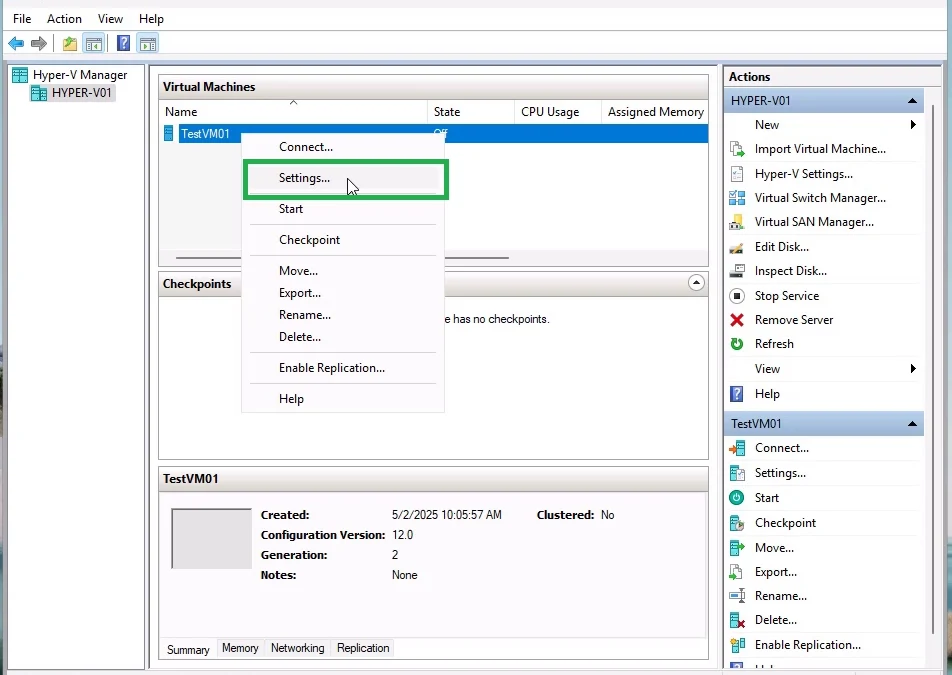Sort by the CPU Usage column header

(557, 112)
